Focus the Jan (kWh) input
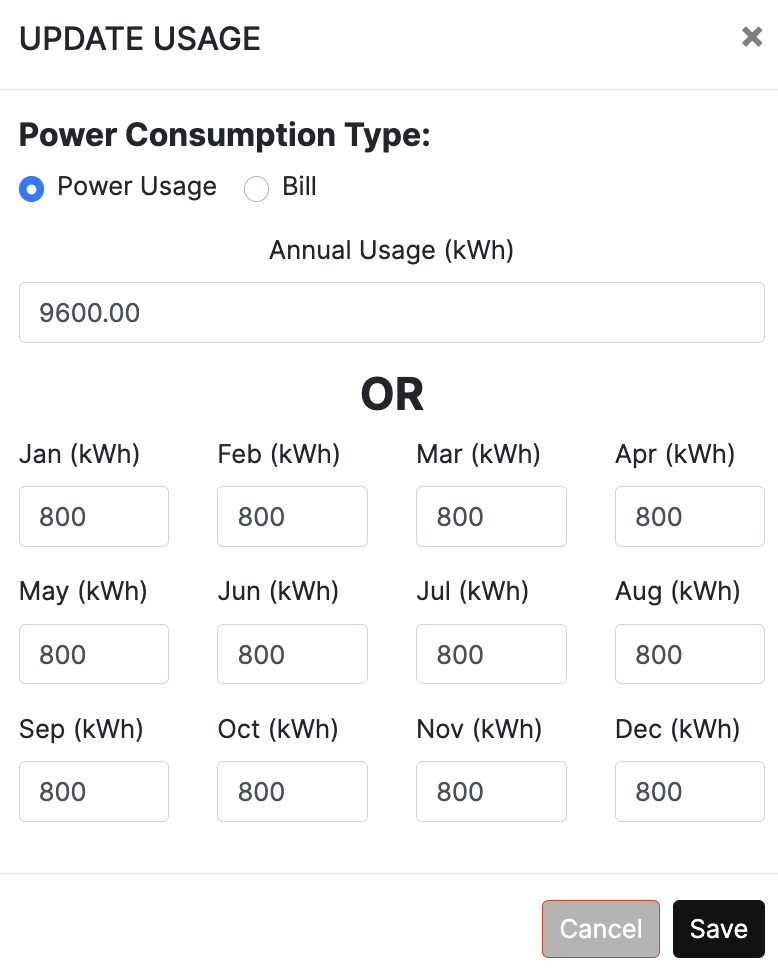This screenshot has width=778, height=978. pyautogui.click(x=94, y=516)
